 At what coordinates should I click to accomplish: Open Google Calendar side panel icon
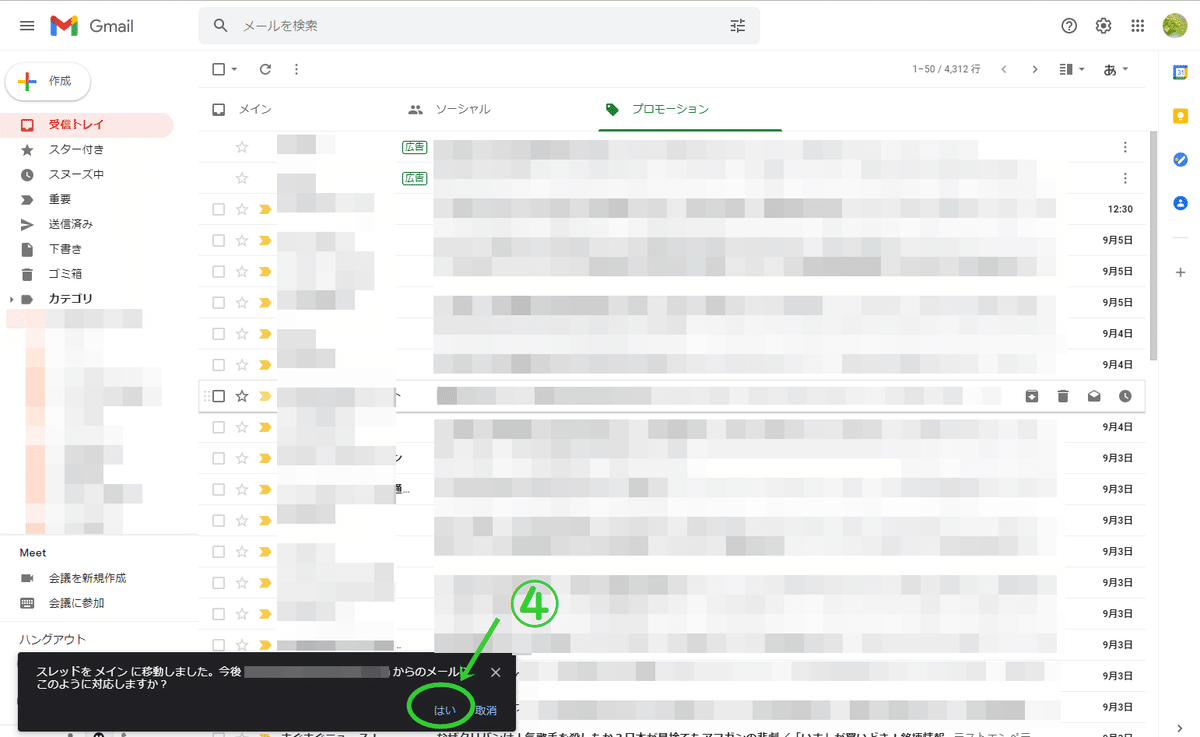[x=1180, y=73]
